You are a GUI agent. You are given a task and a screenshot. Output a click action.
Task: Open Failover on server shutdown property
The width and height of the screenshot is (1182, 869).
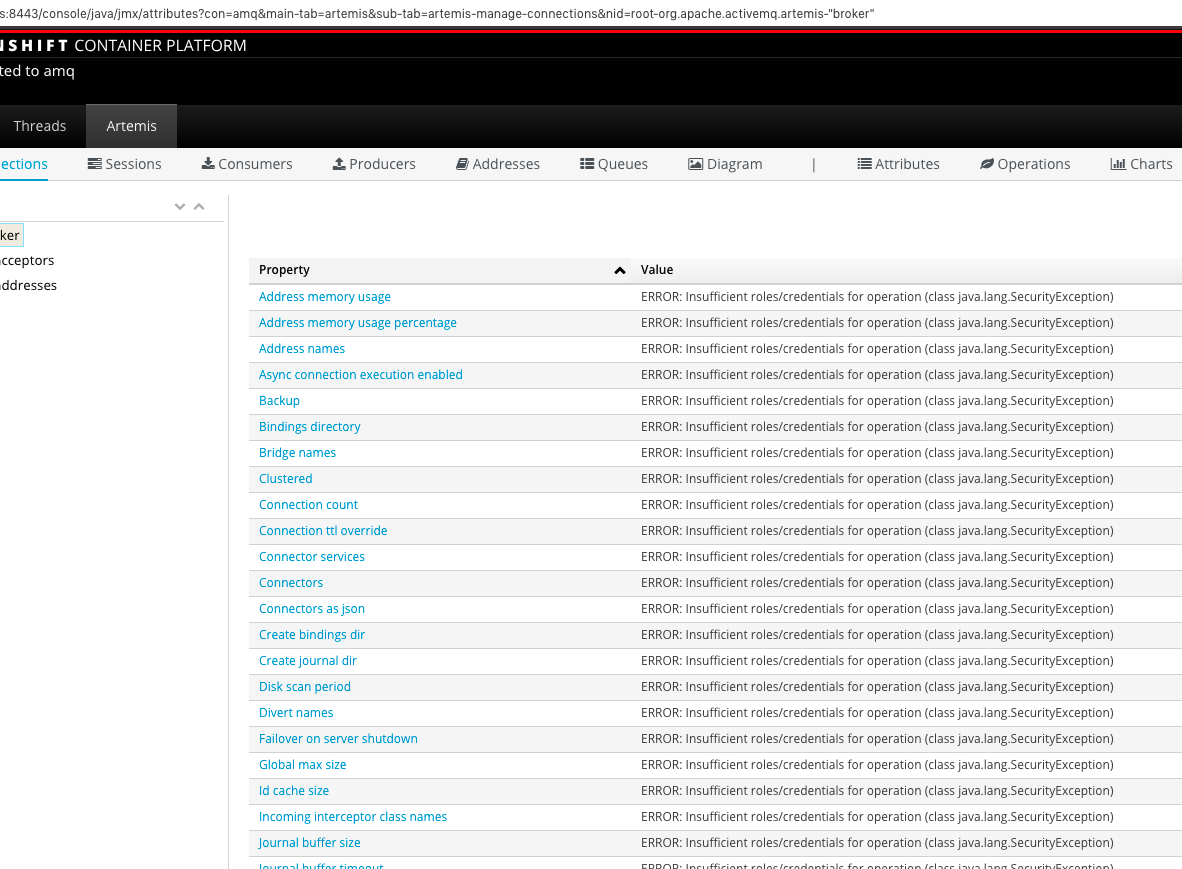(338, 739)
